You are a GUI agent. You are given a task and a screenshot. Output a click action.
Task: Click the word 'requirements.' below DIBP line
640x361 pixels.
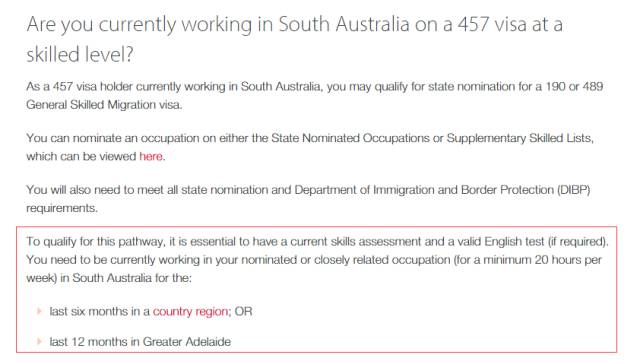(x=62, y=208)
